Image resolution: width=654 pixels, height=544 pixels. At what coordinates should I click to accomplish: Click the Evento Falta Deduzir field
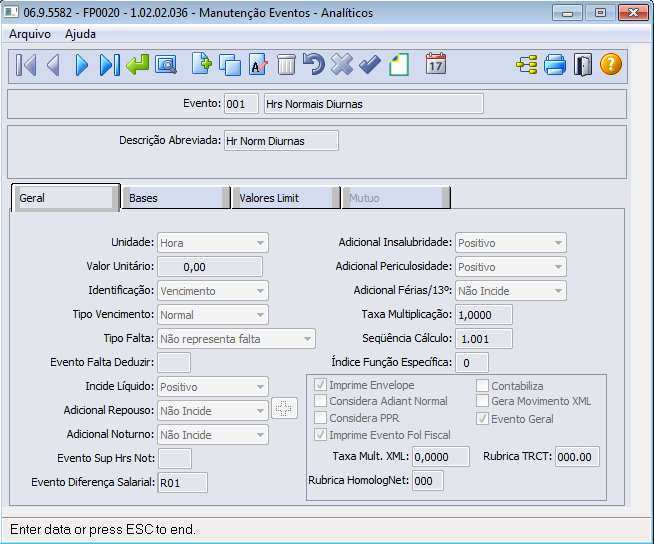tap(174, 363)
